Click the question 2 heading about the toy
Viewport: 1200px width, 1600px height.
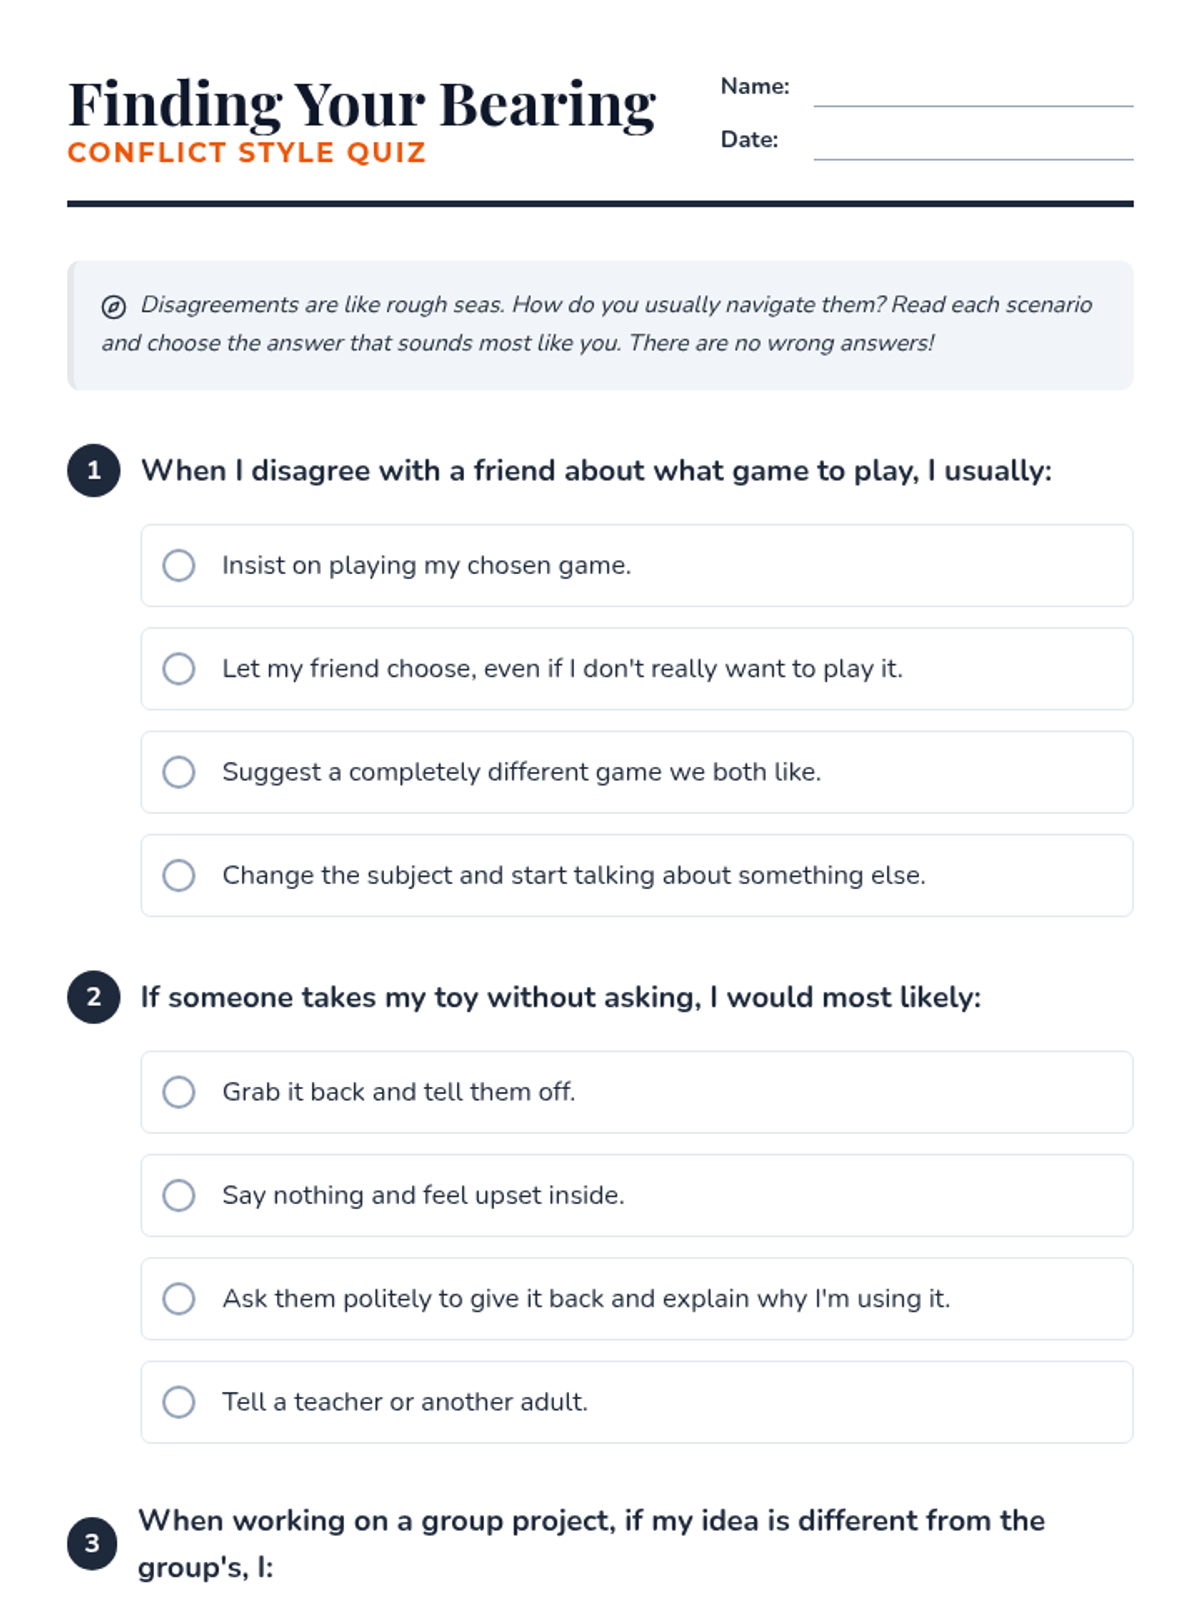tap(560, 997)
